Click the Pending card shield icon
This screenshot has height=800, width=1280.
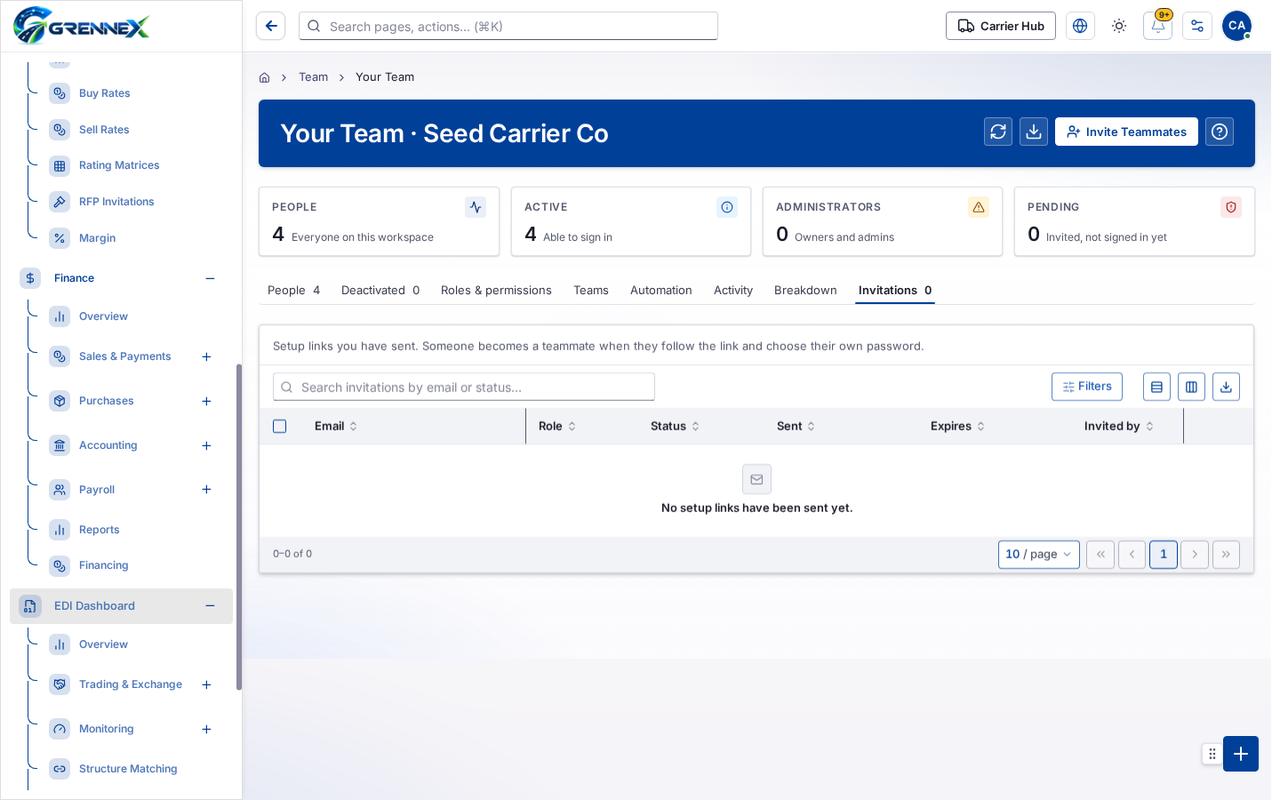pos(1231,207)
